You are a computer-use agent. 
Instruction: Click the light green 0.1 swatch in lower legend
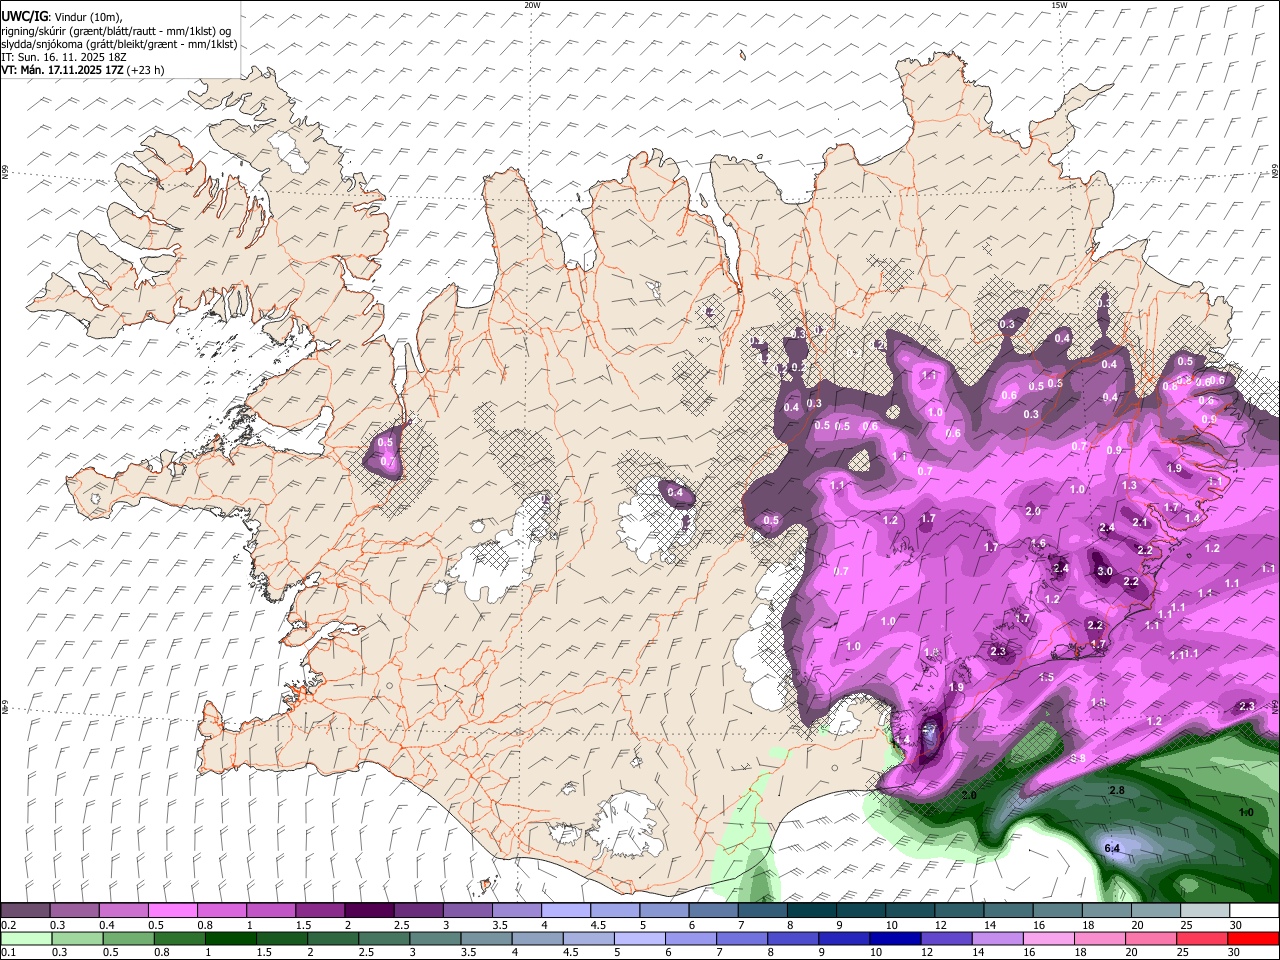pyautogui.click(x=25, y=938)
